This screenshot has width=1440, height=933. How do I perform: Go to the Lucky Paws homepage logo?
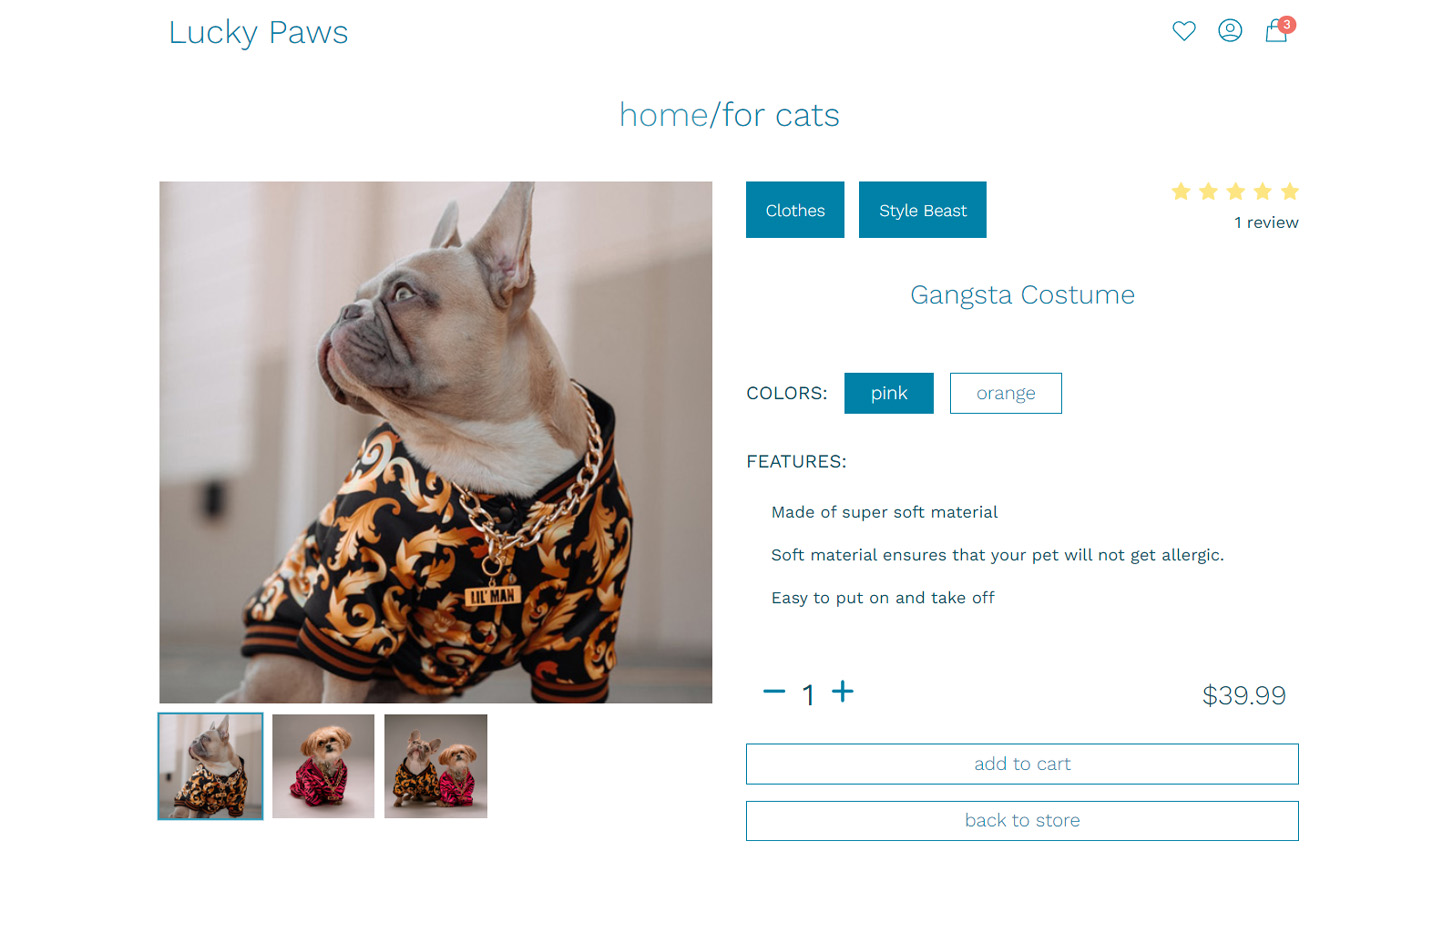click(258, 32)
